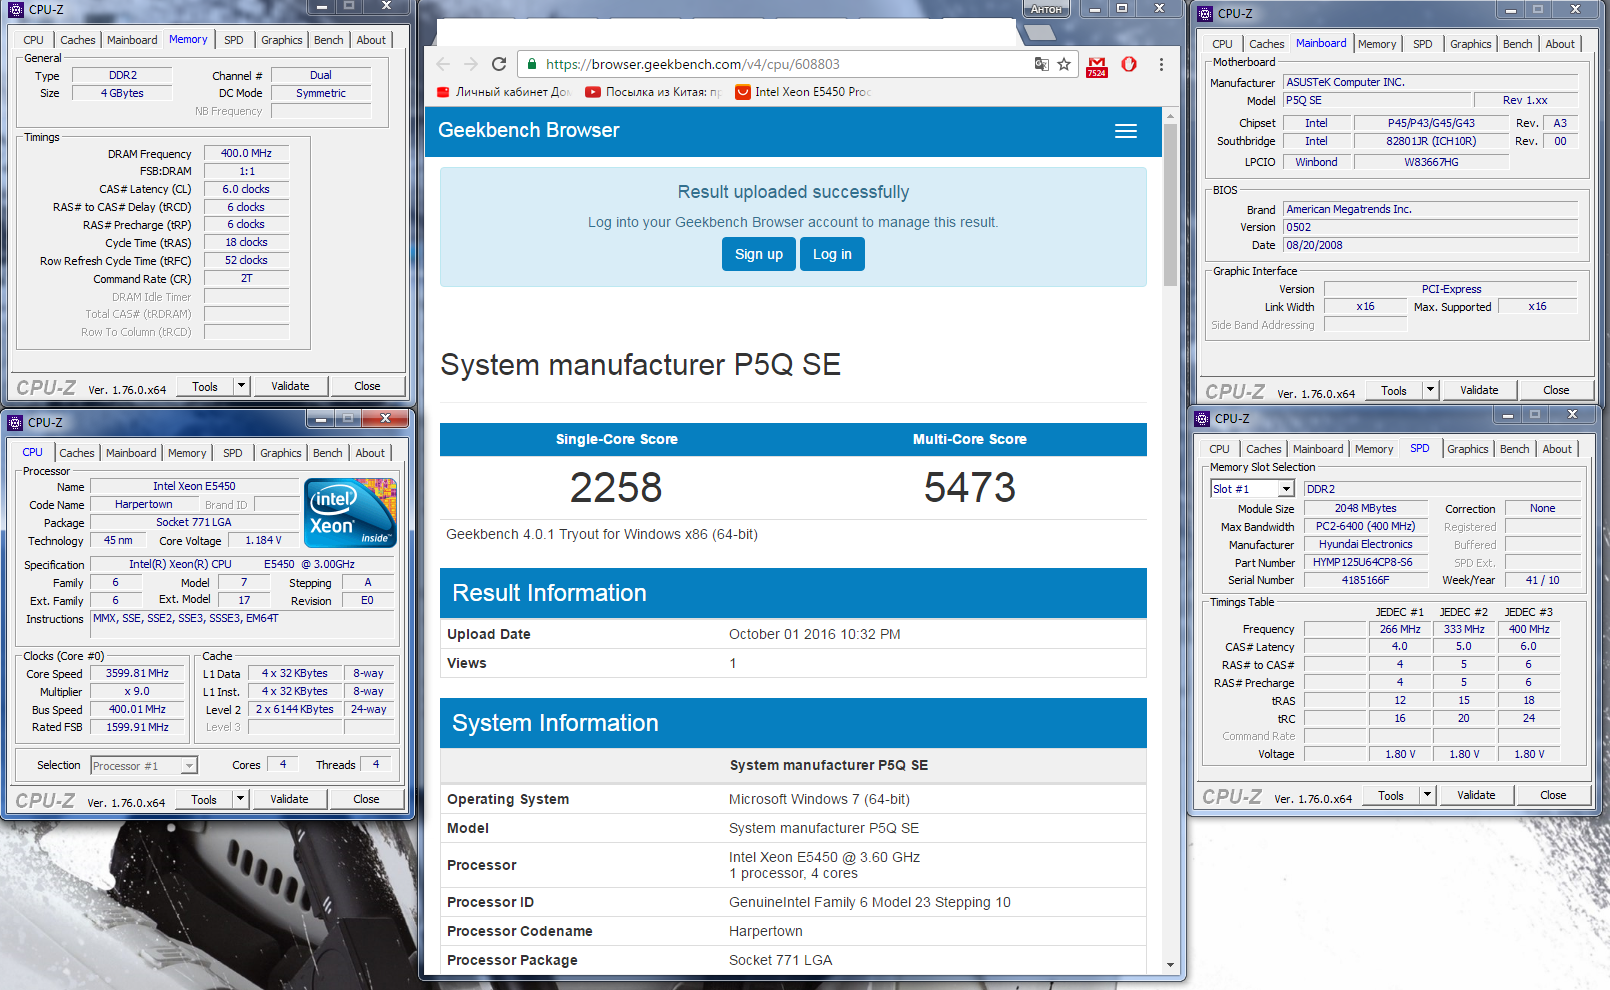The image size is (1610, 990).
Task: Click DRAM Frequency value 400.0 MHz
Action: [x=246, y=154]
